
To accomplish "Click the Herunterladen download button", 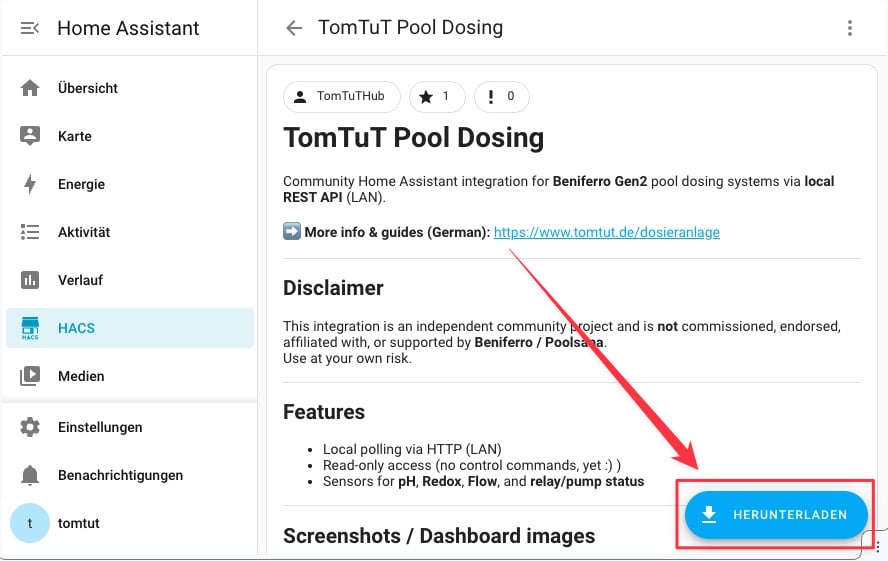I will point(776,515).
